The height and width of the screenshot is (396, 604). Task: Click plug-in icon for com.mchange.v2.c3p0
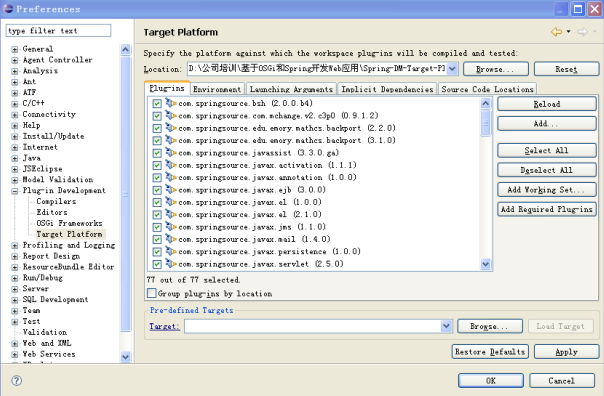pyautogui.click(x=171, y=115)
